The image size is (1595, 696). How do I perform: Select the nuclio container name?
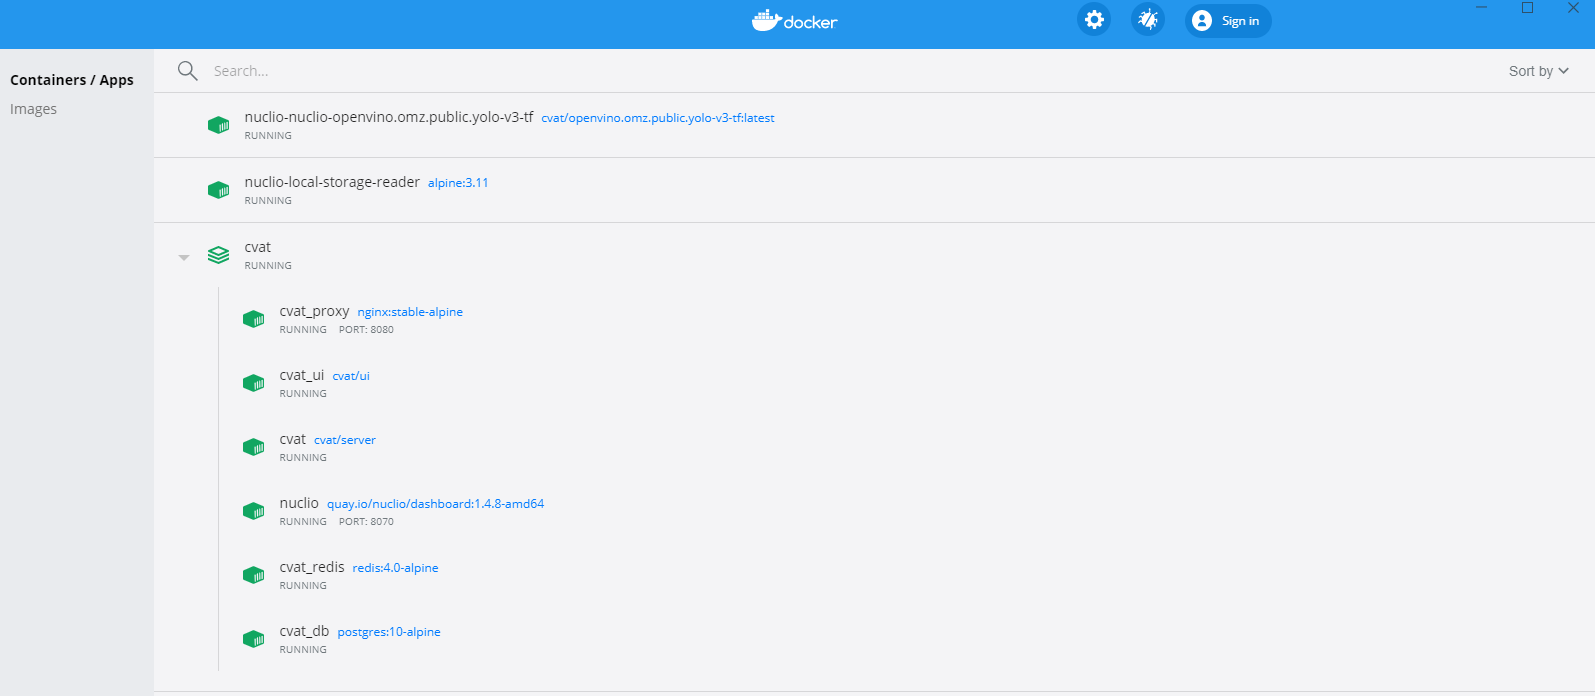299,503
